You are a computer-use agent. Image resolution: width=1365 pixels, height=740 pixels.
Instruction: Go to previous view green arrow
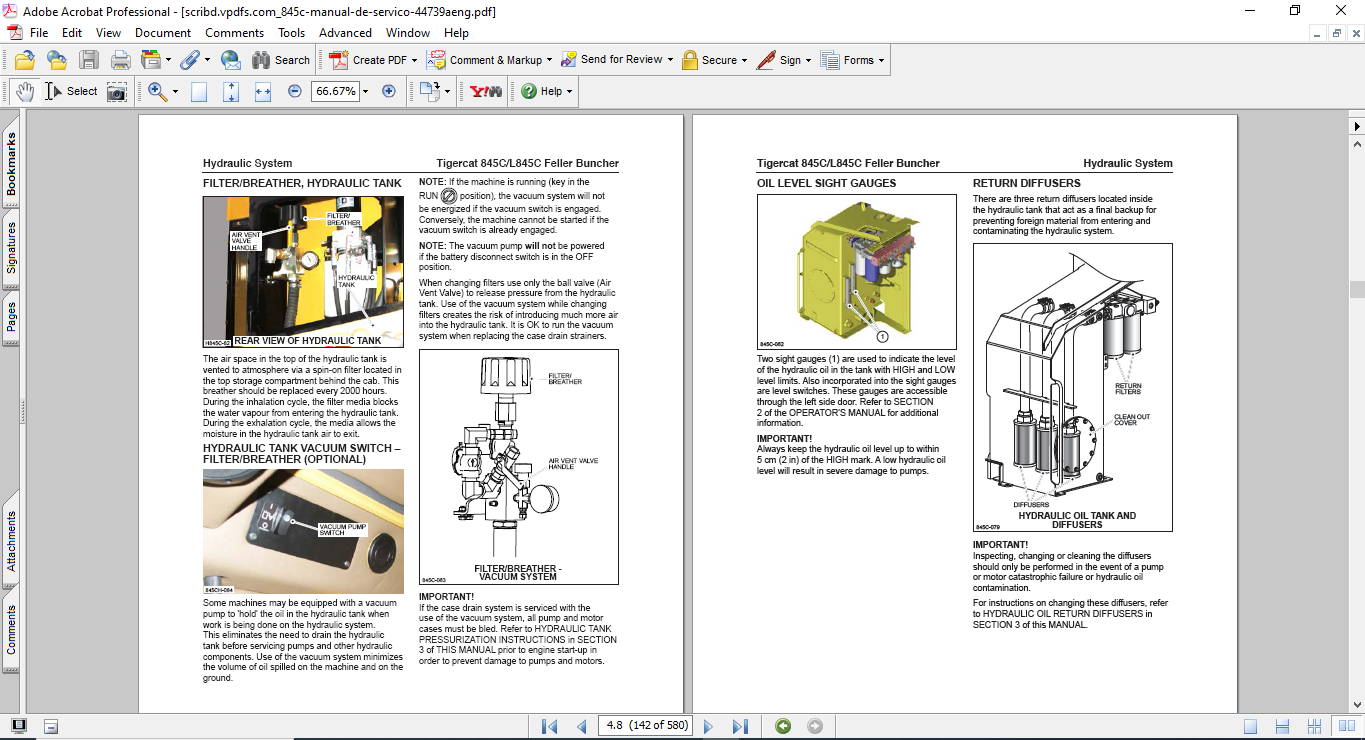point(783,726)
